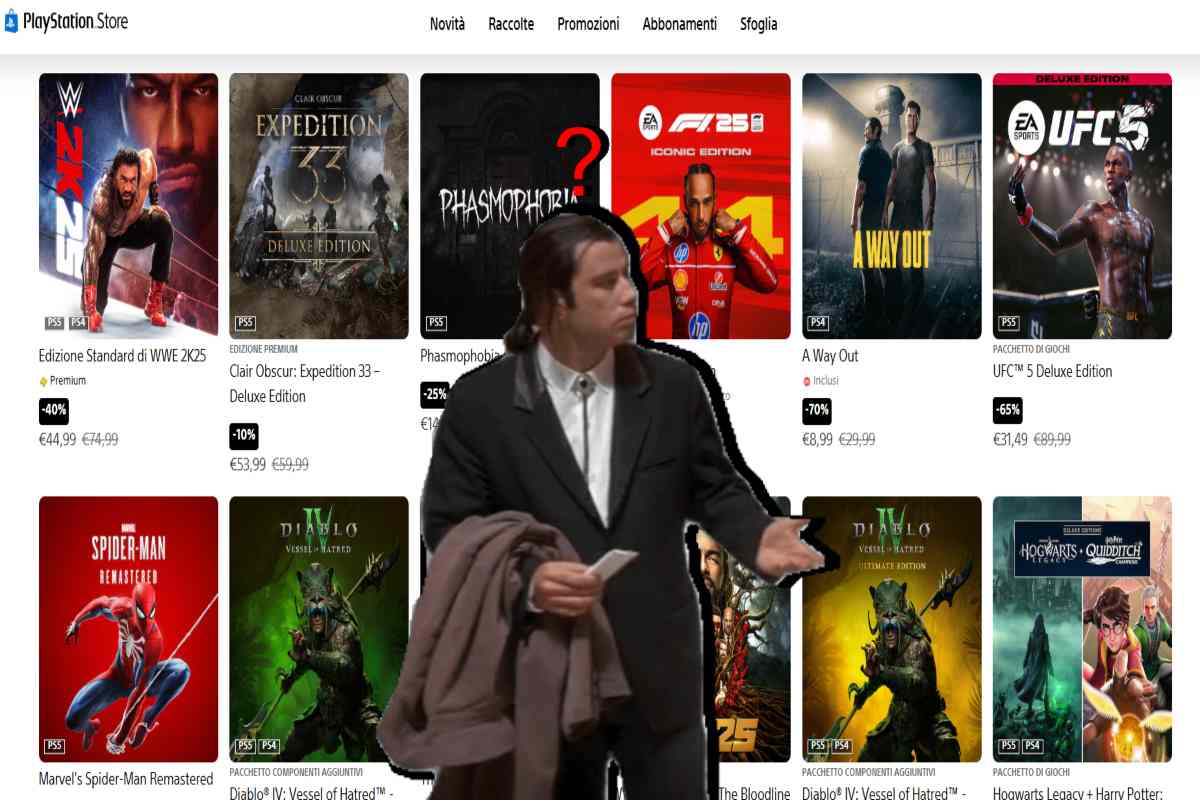Select UFC 5 Deluxe Edition cover image

pos(1082,205)
